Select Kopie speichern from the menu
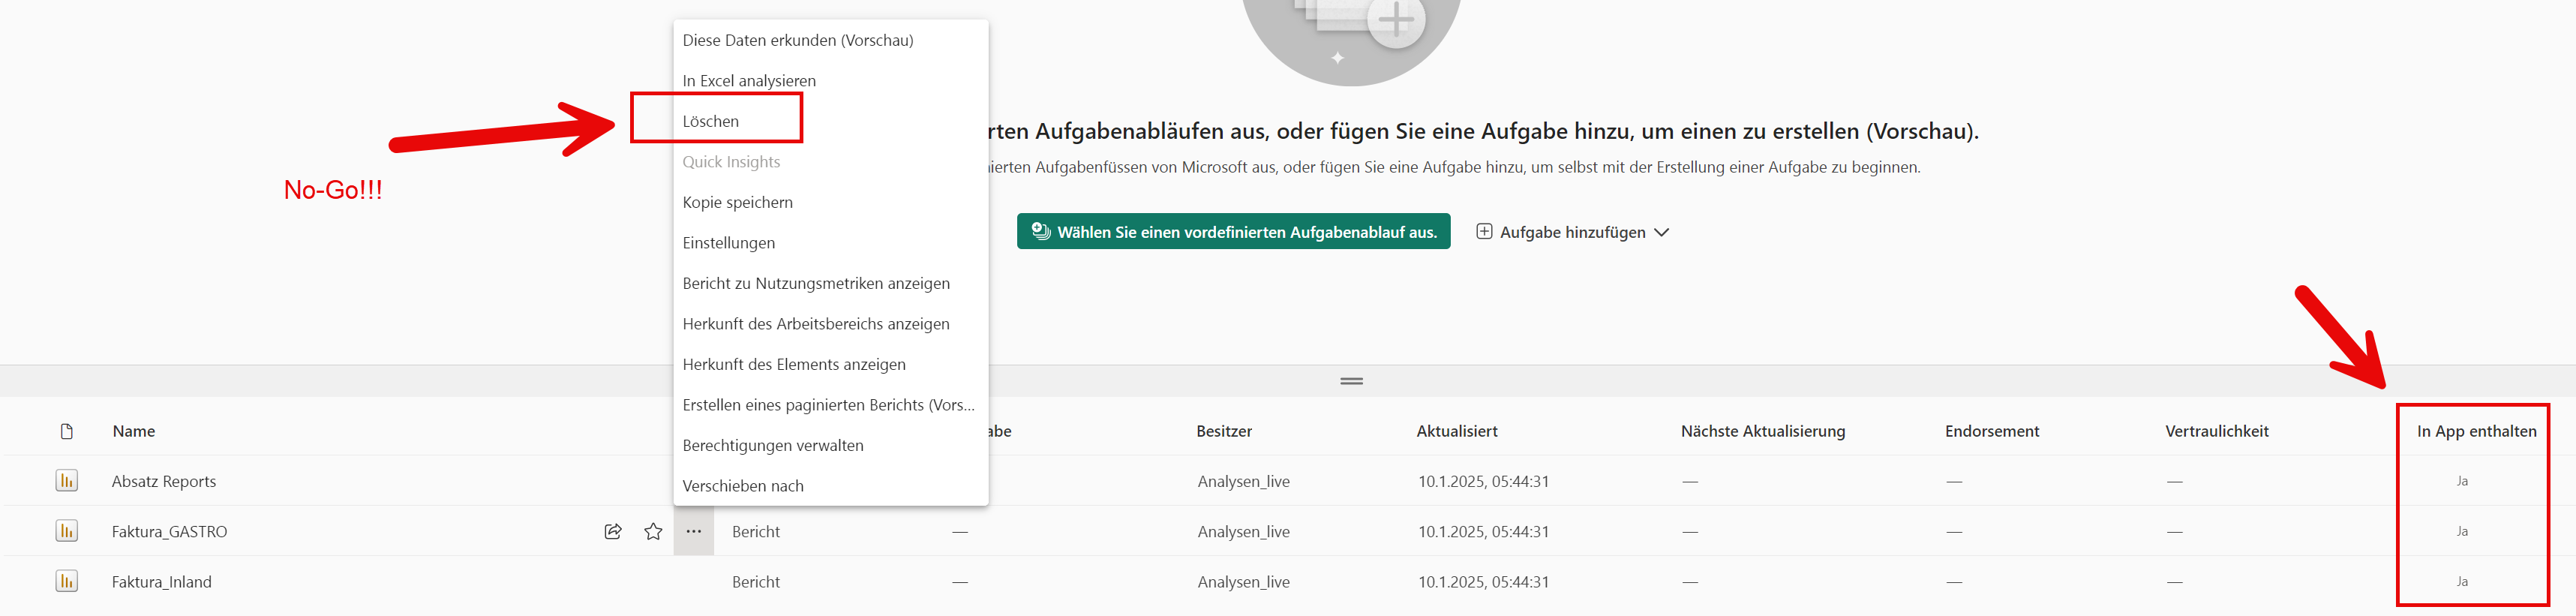Screen dimensions: 2576x616 tap(737, 202)
